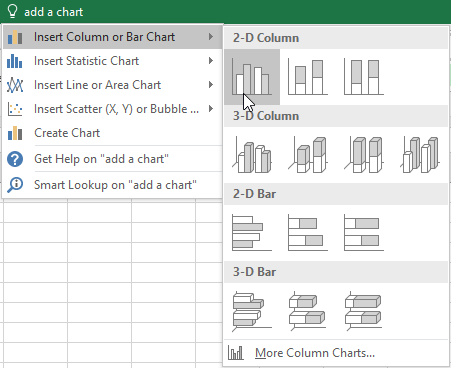Select the Create Chart menu item

pos(113,133)
